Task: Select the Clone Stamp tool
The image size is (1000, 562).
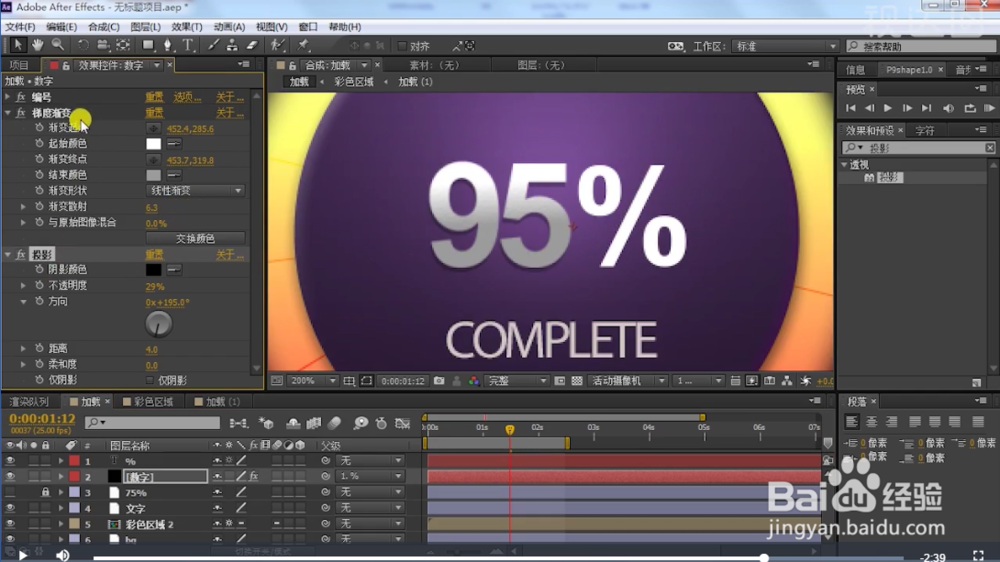Action: point(232,45)
